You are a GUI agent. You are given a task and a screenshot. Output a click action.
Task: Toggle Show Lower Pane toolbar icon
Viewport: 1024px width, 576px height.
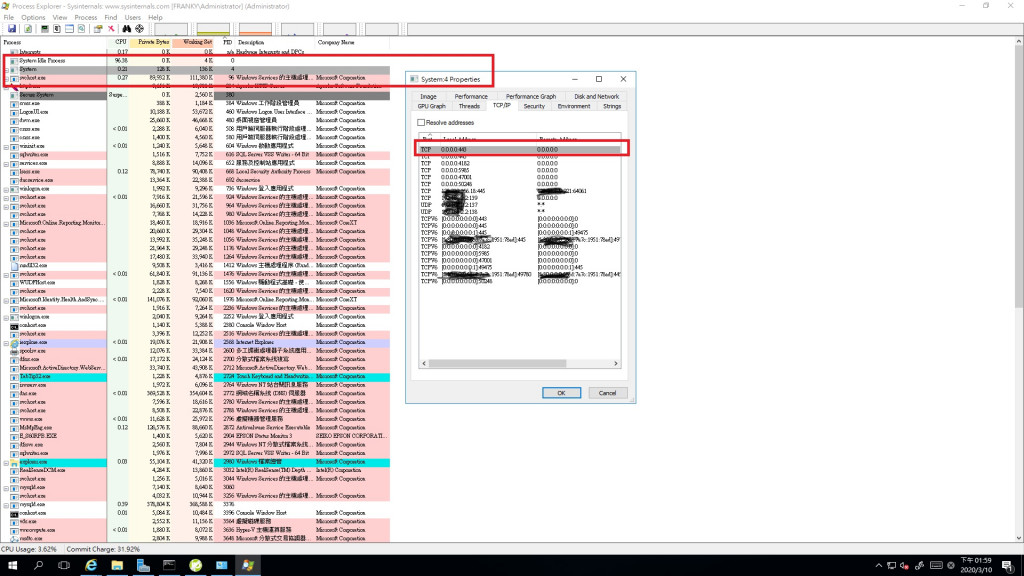click(69, 29)
